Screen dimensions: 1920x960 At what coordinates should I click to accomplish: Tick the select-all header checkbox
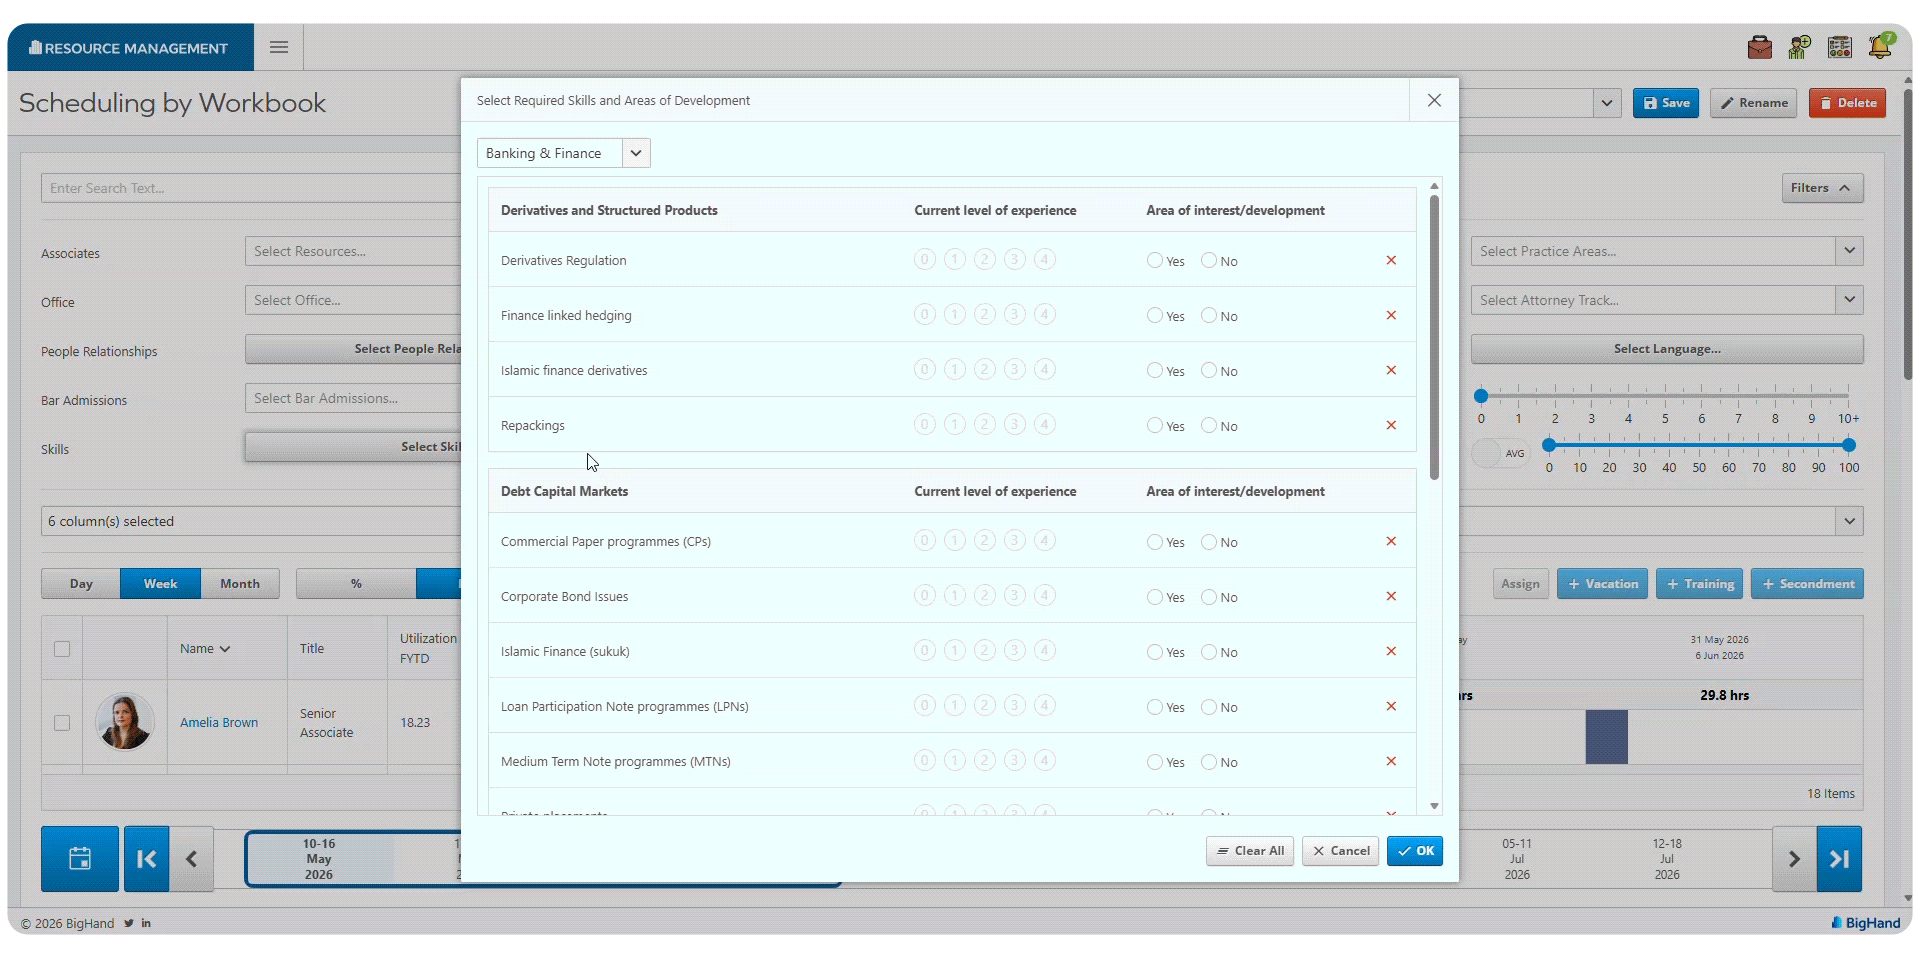click(62, 648)
